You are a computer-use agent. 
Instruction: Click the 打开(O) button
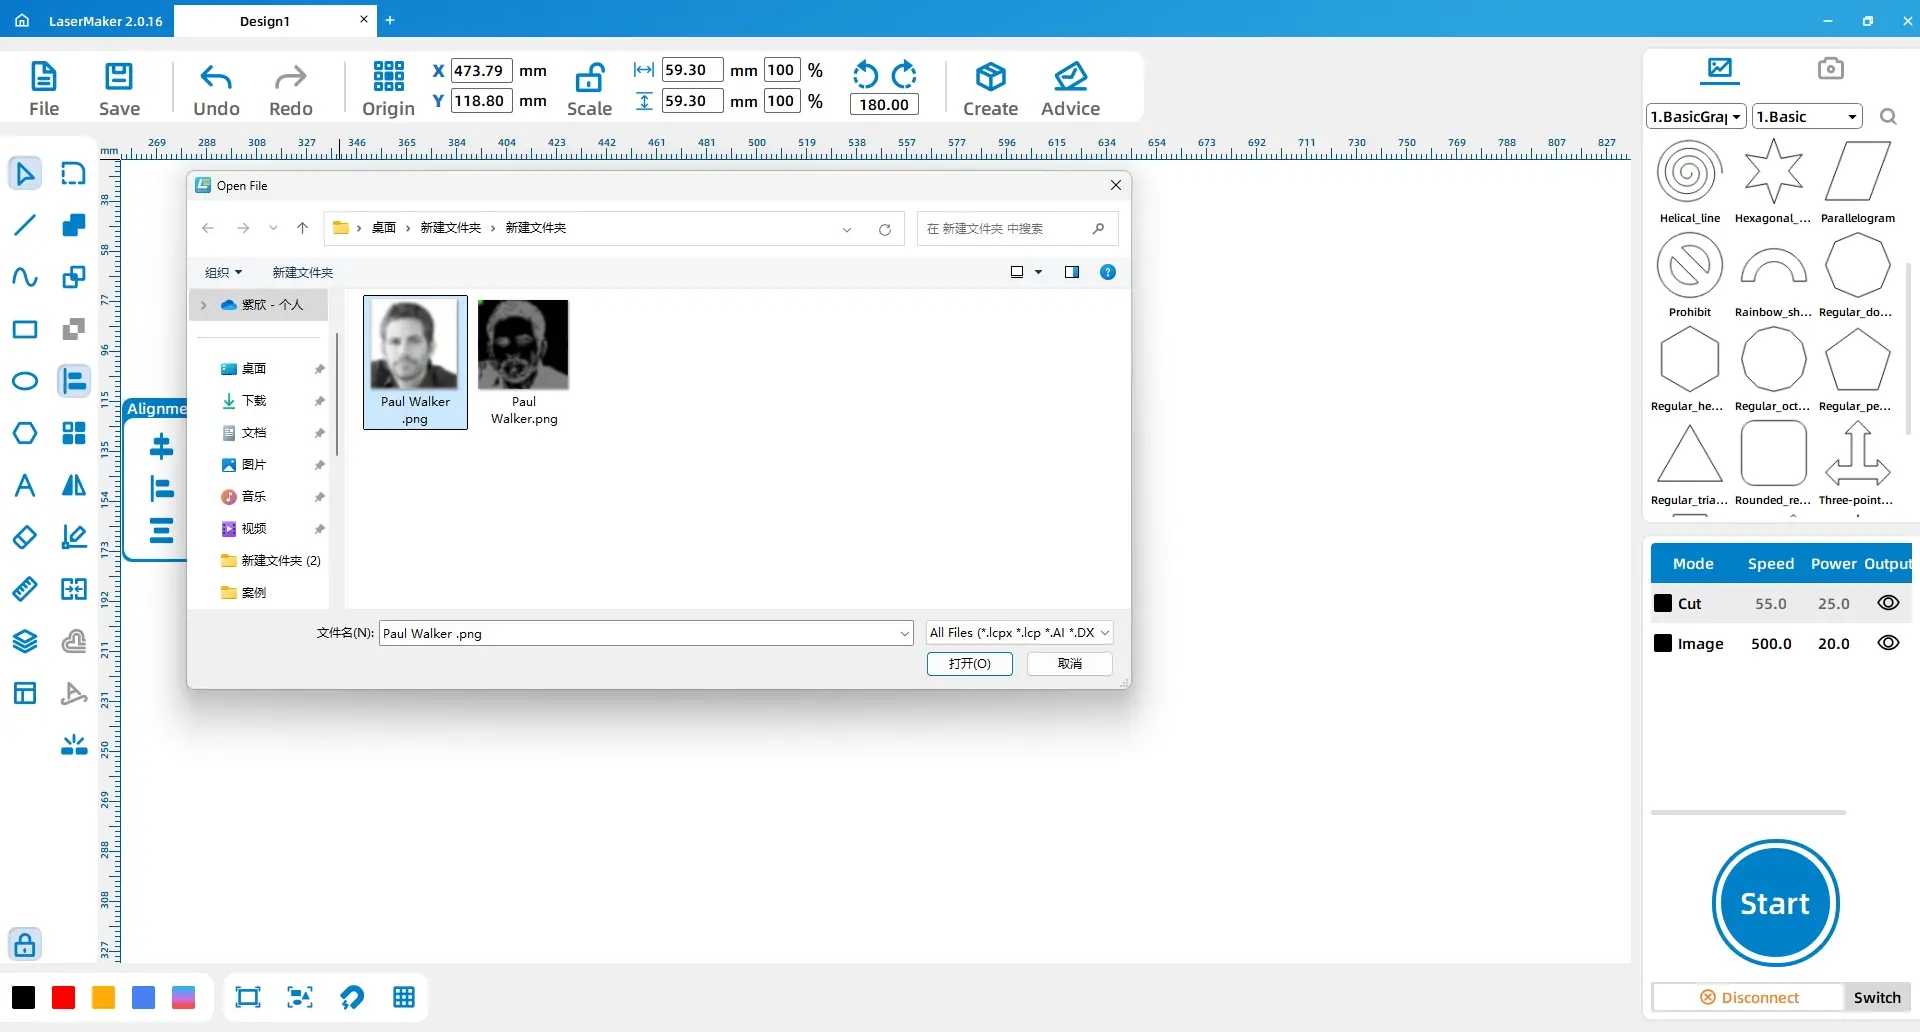[969, 664]
